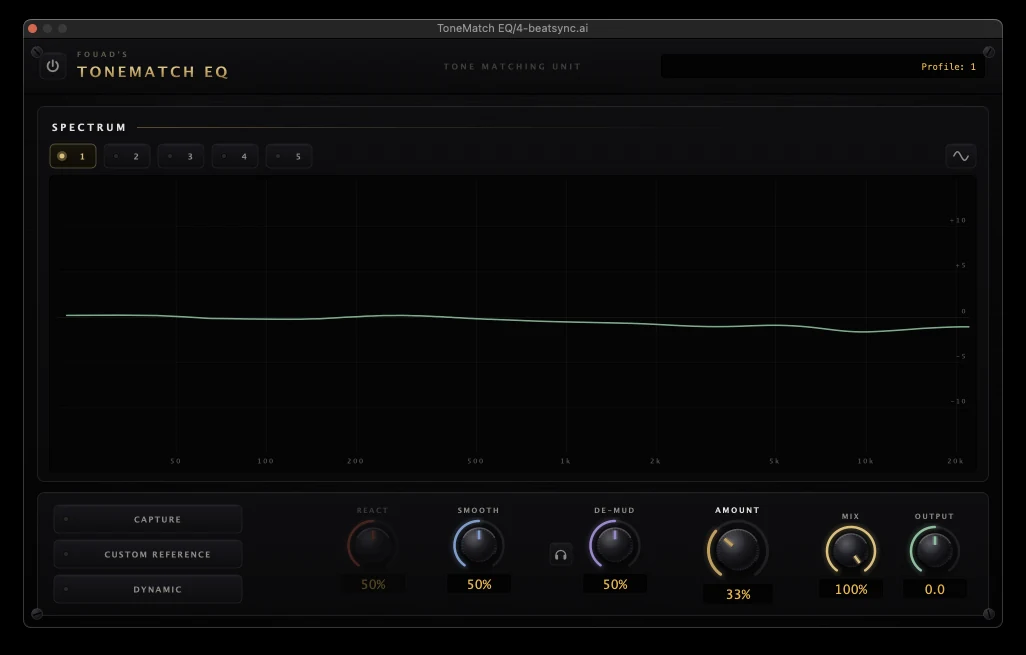
Task: Select spectrum profile slot 5
Action: [289, 156]
